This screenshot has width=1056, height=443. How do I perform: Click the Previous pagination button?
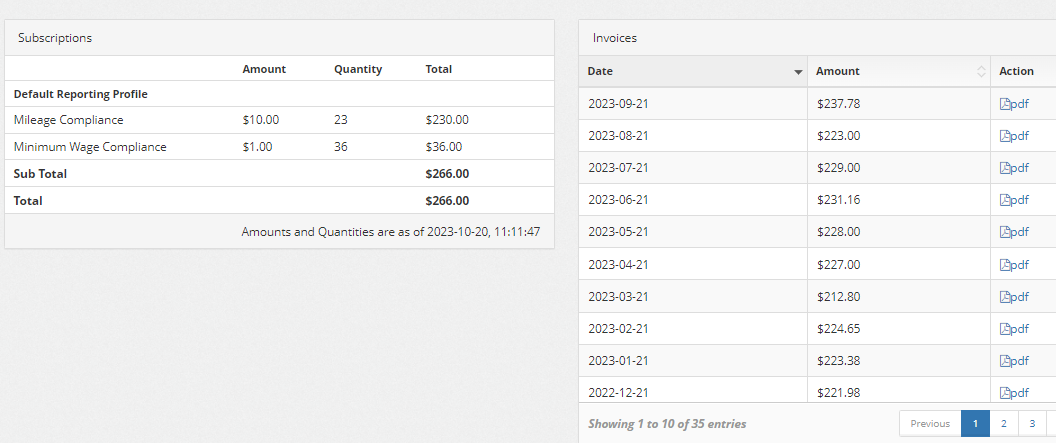[930, 424]
